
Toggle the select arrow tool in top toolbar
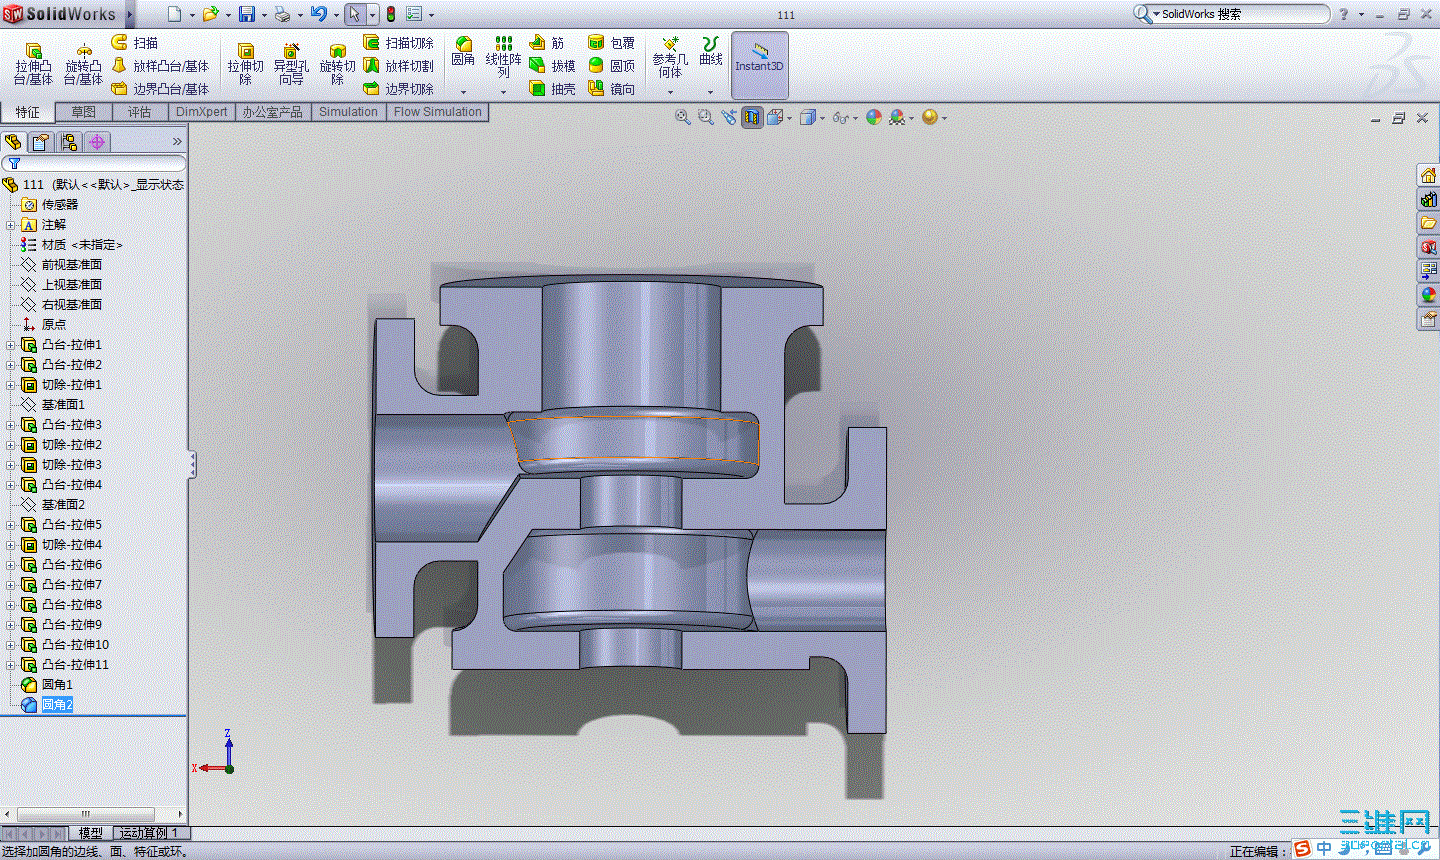coord(354,14)
